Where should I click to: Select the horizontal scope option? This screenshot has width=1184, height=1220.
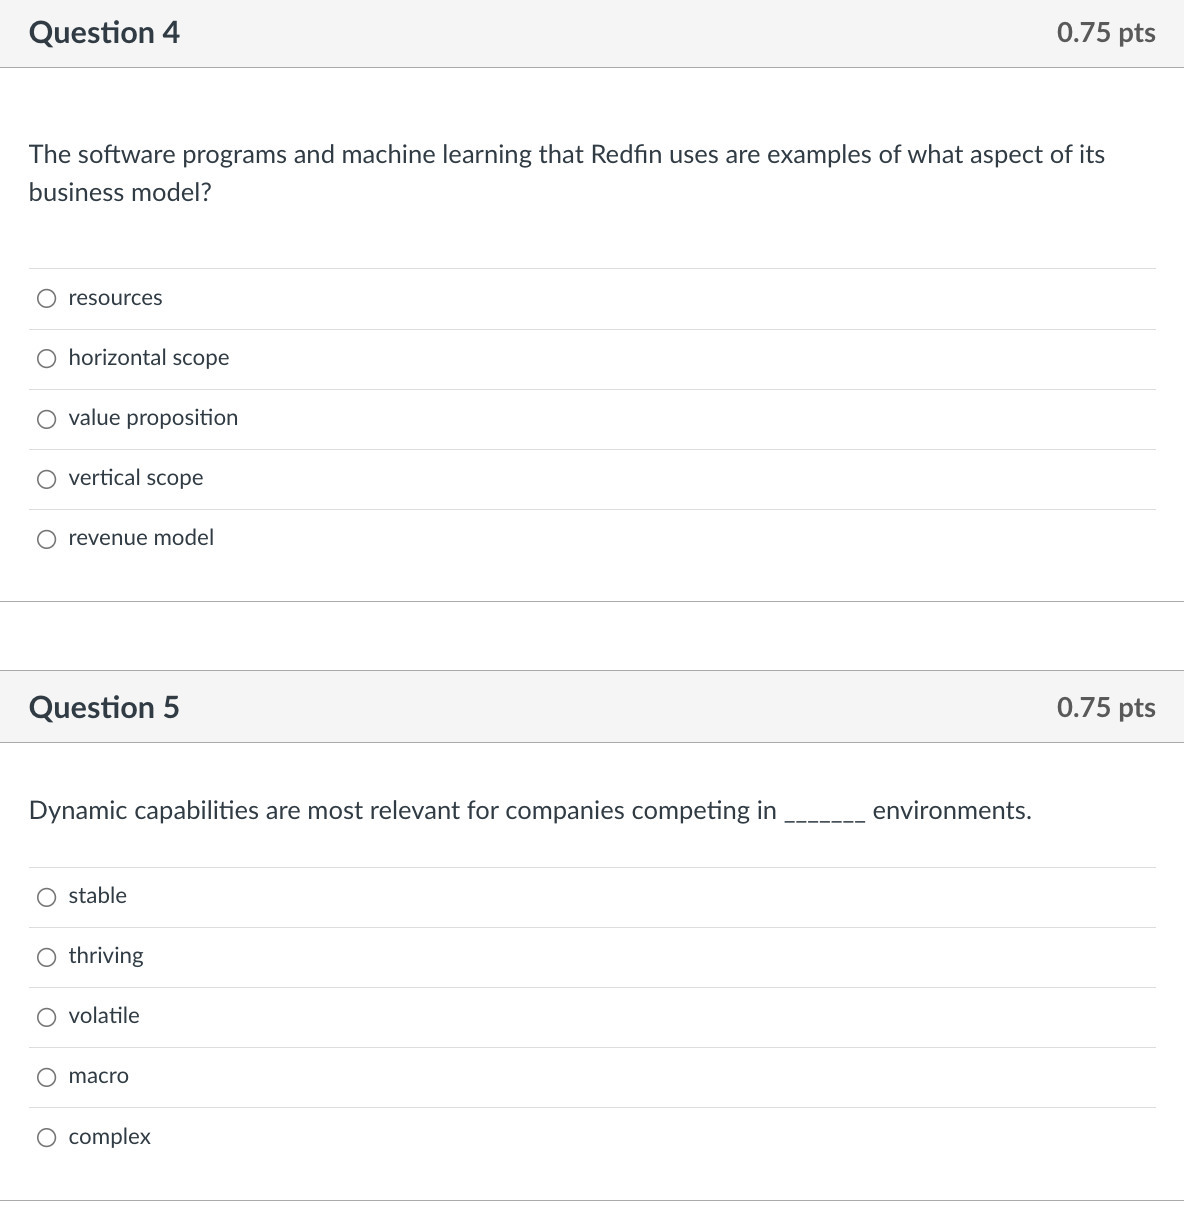coord(46,357)
